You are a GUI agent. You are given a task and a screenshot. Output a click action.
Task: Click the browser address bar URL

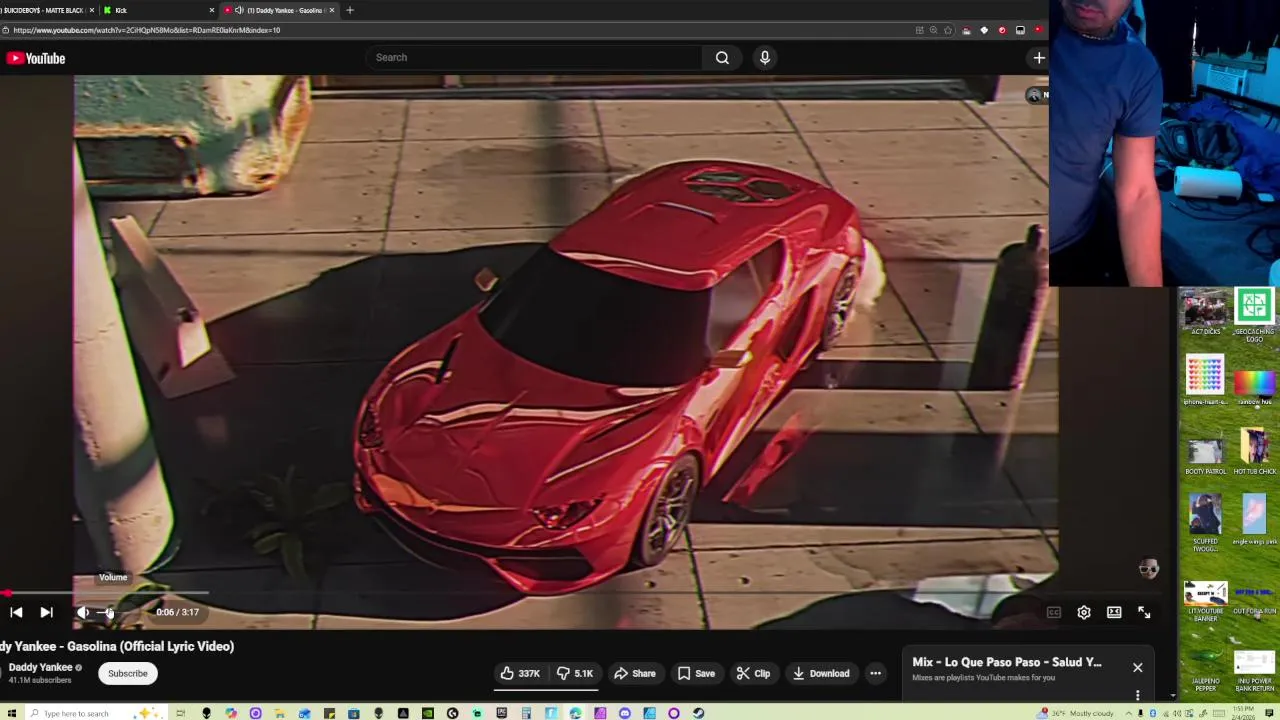tap(146, 30)
